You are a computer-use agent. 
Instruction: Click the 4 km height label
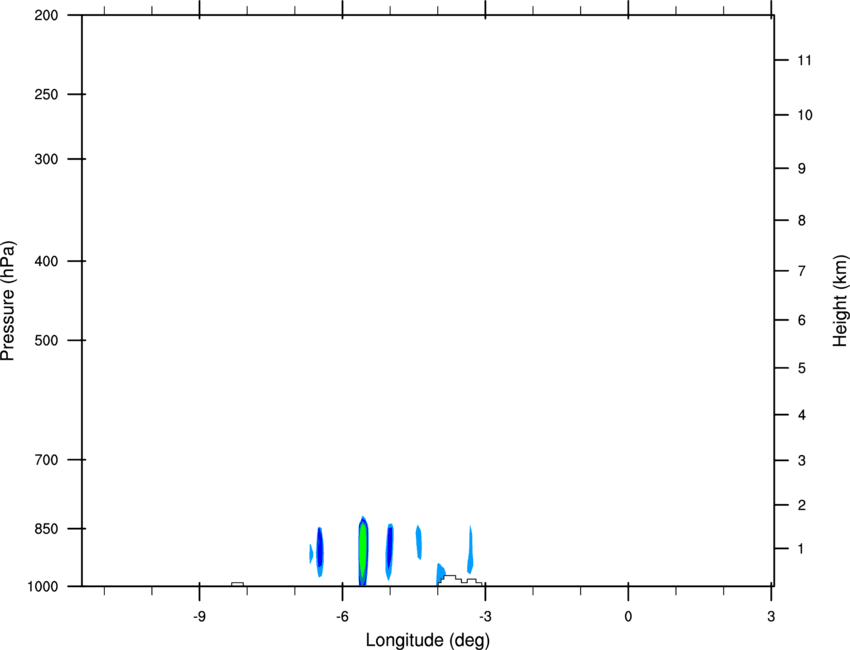click(x=802, y=415)
